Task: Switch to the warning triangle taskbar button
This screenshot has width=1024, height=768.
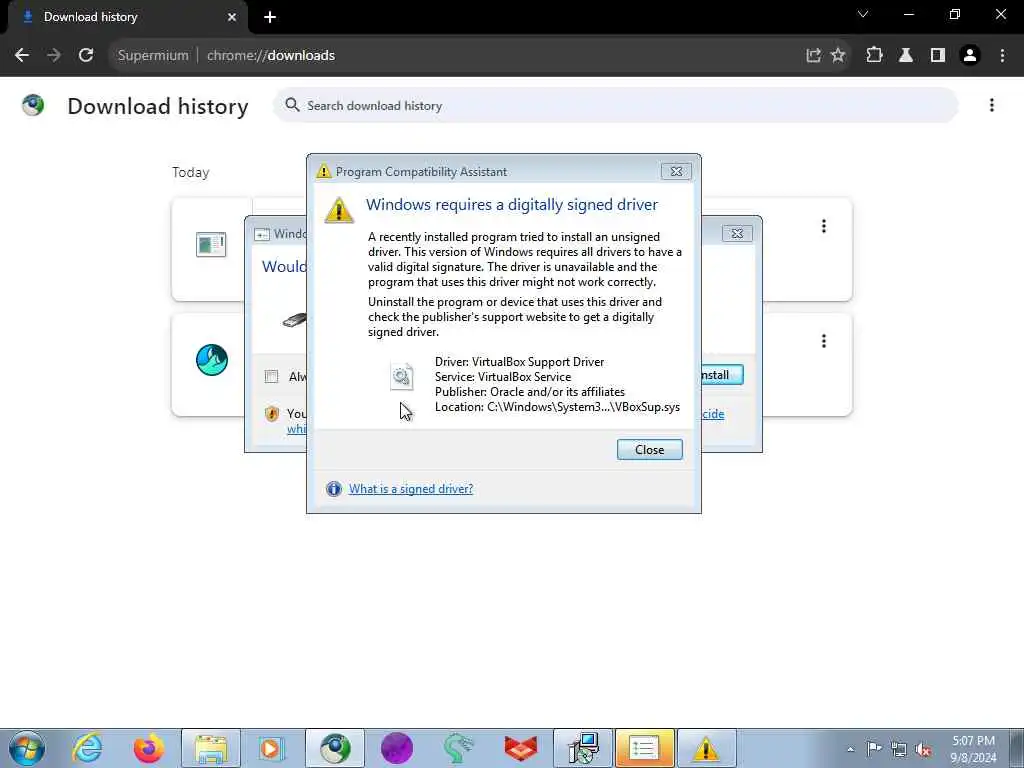Action: (x=706, y=748)
